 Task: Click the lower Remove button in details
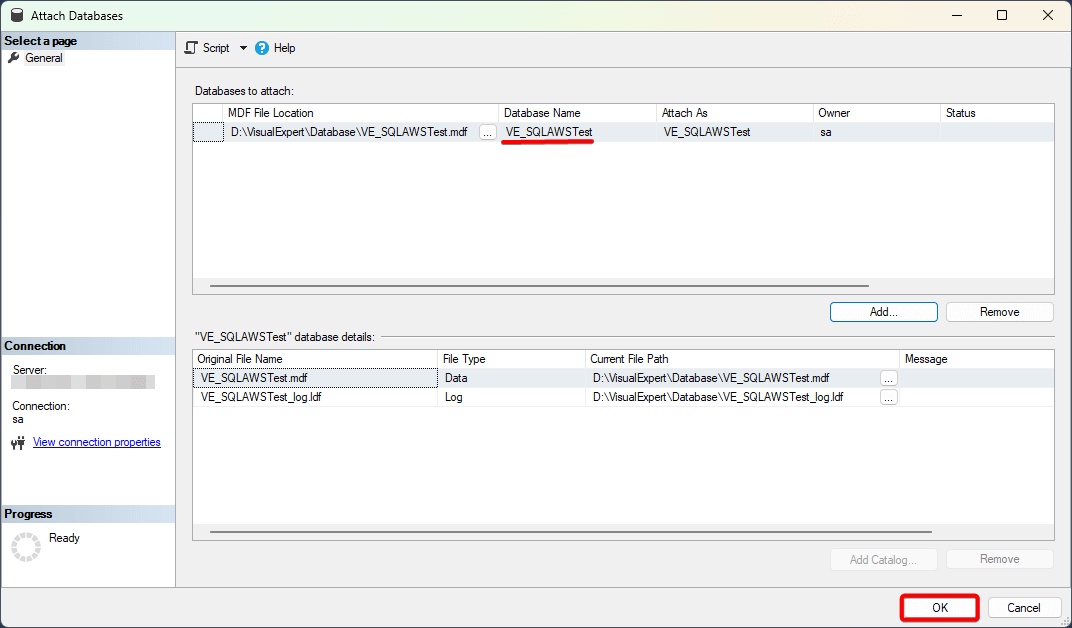pos(1000,560)
